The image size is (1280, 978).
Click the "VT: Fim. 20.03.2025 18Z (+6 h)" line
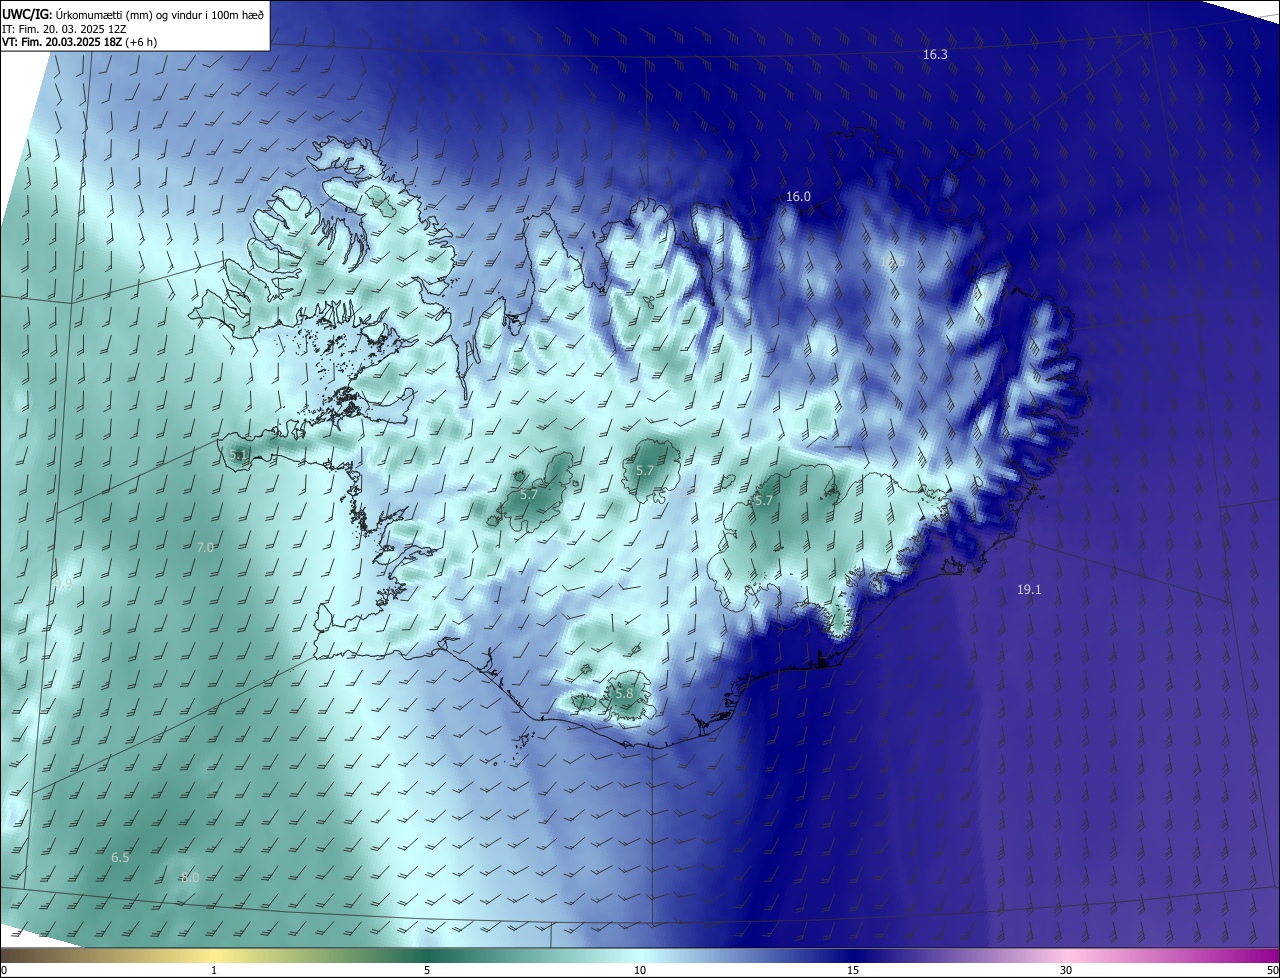80,42
